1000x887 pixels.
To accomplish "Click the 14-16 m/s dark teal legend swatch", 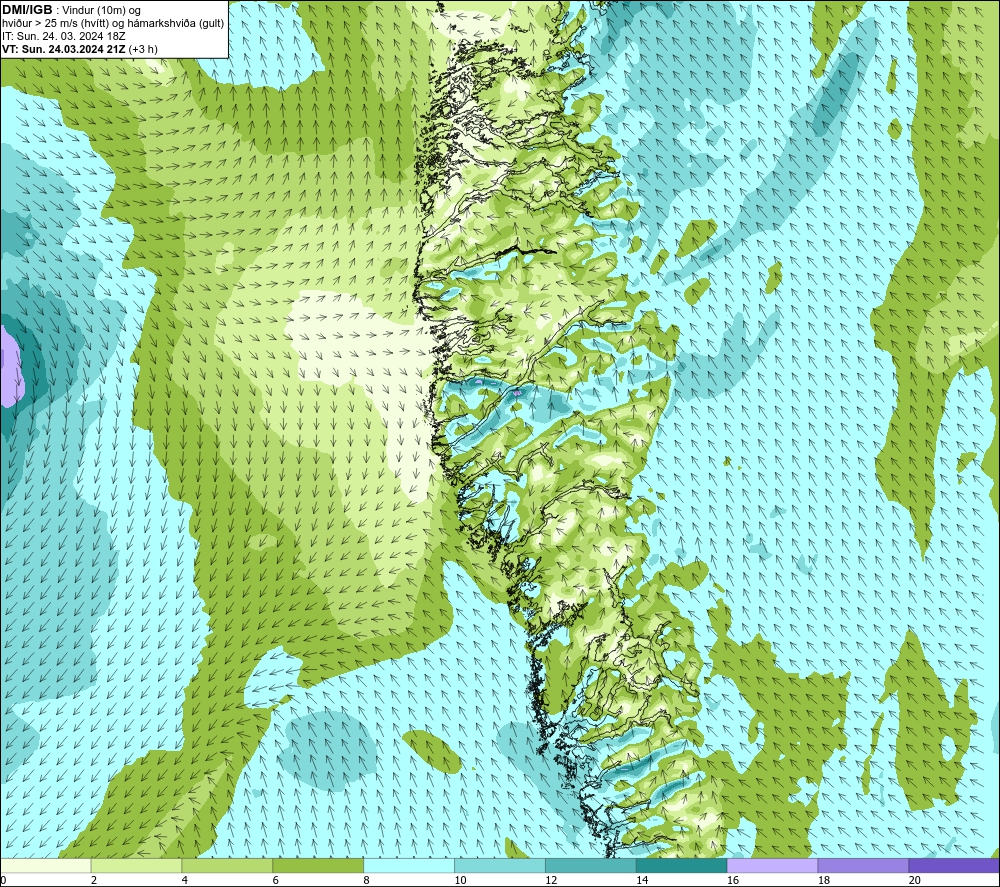I will 681,865.
